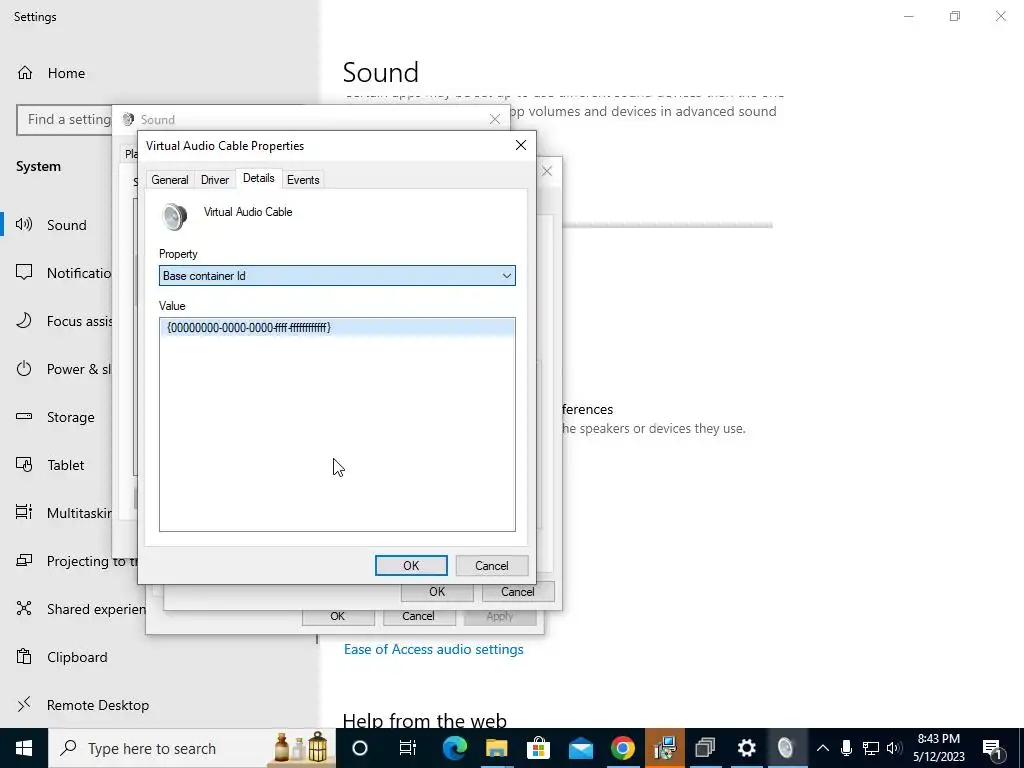Open the clock and date flyout

point(938,748)
